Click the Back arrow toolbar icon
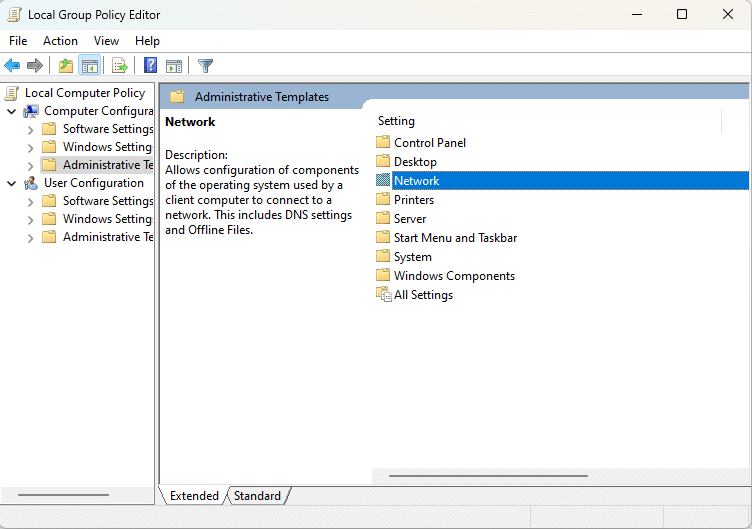The image size is (752, 529). (12, 66)
